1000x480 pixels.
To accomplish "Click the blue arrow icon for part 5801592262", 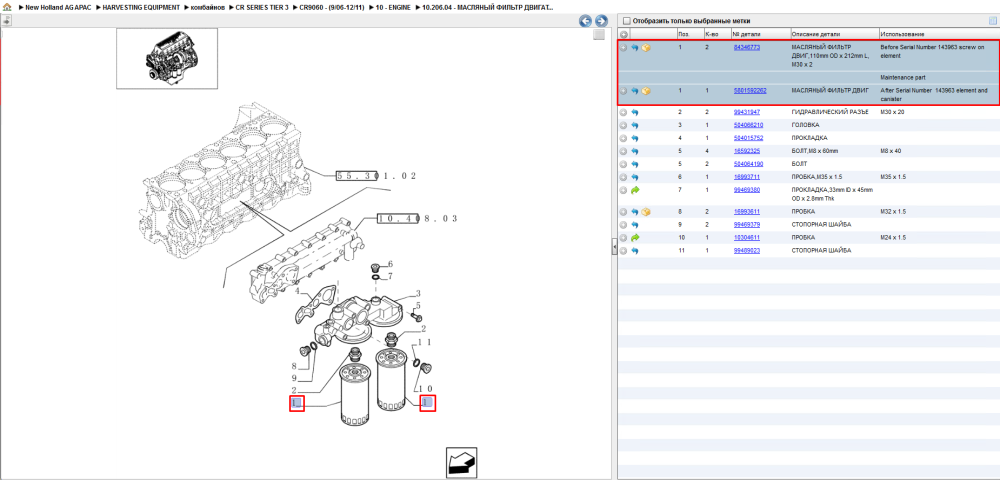I will (x=635, y=91).
